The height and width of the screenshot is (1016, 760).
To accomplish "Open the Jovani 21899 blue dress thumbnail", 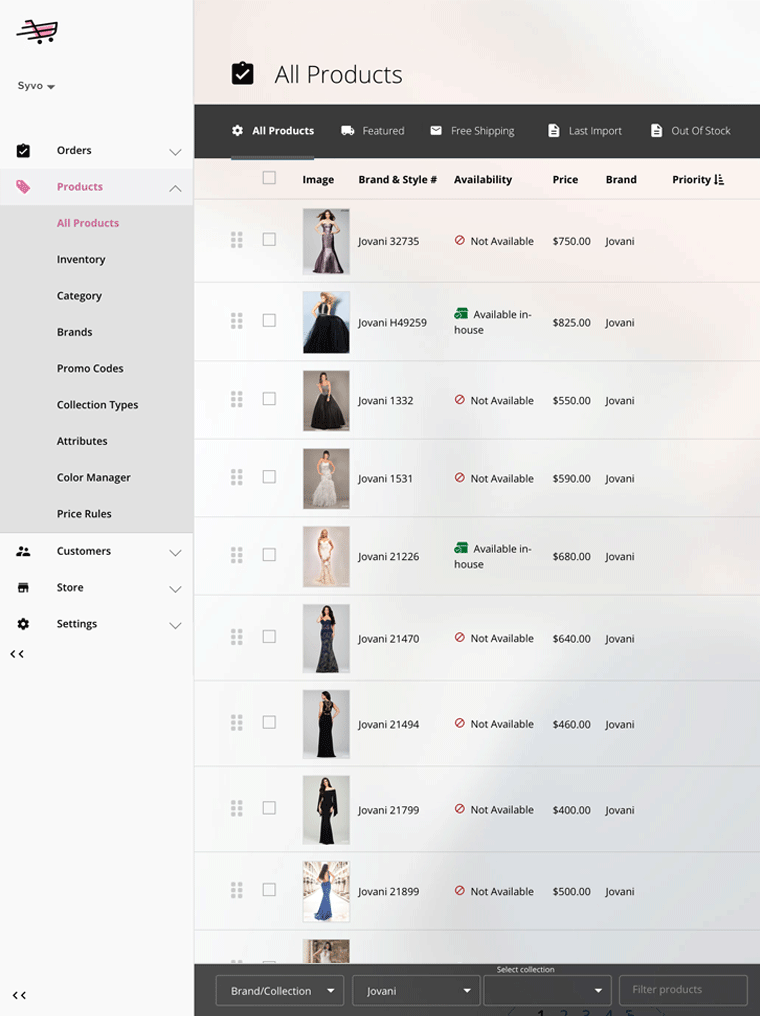I will click(x=326, y=892).
